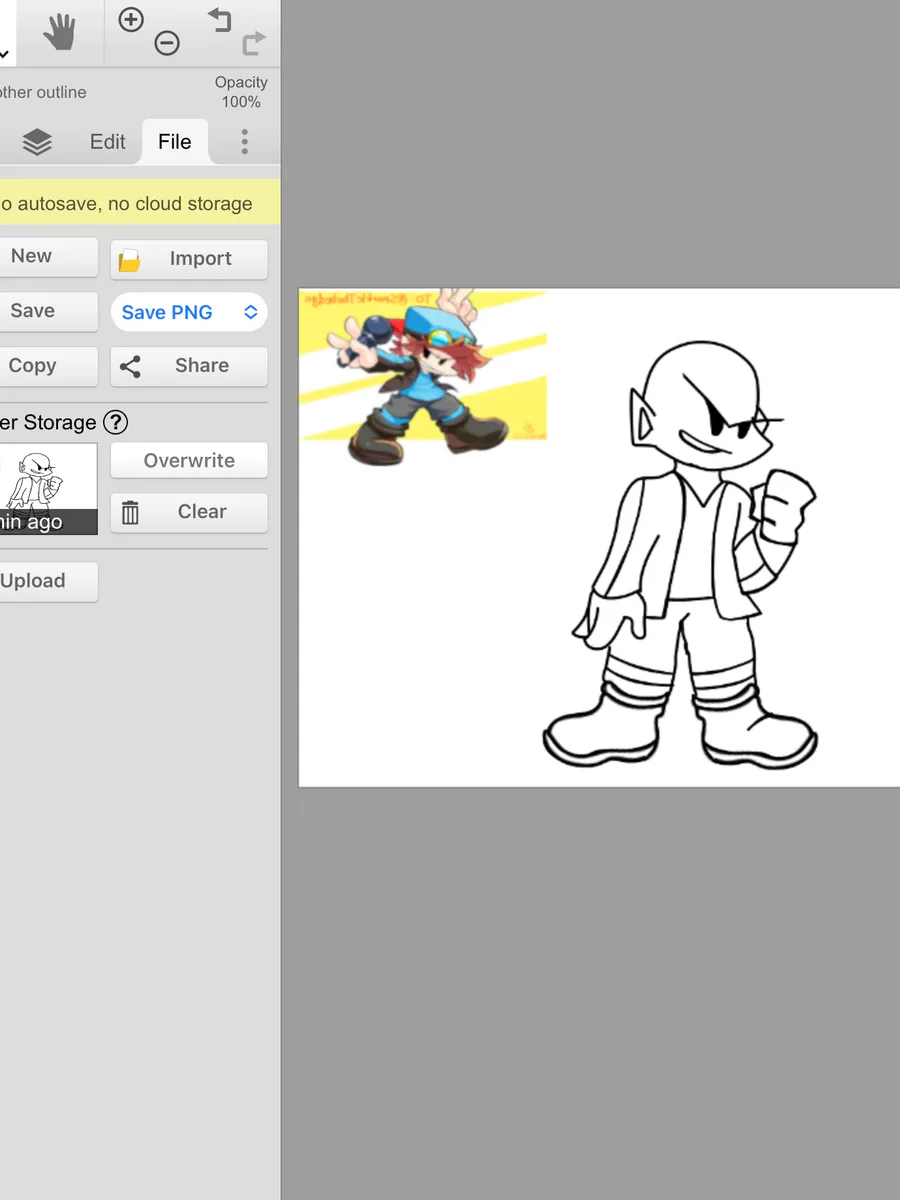
Task: Zoom out with the minus magnifier
Action: pyautogui.click(x=167, y=43)
